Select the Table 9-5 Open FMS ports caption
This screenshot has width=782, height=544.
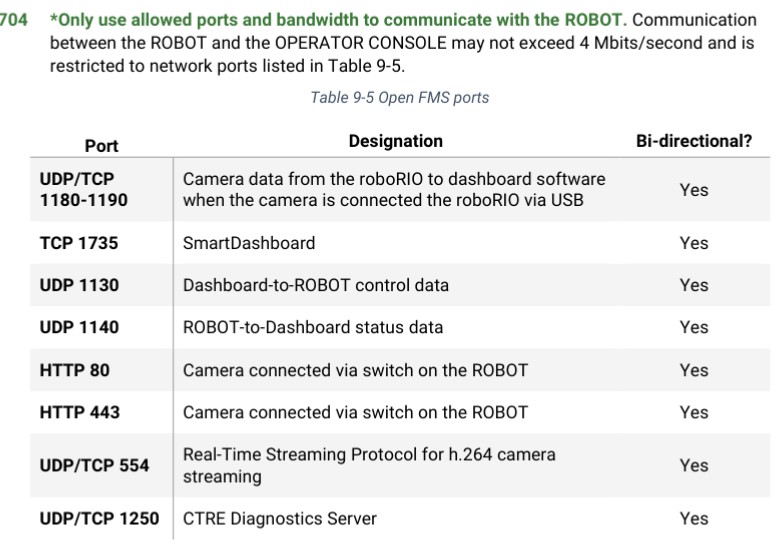(x=399, y=97)
